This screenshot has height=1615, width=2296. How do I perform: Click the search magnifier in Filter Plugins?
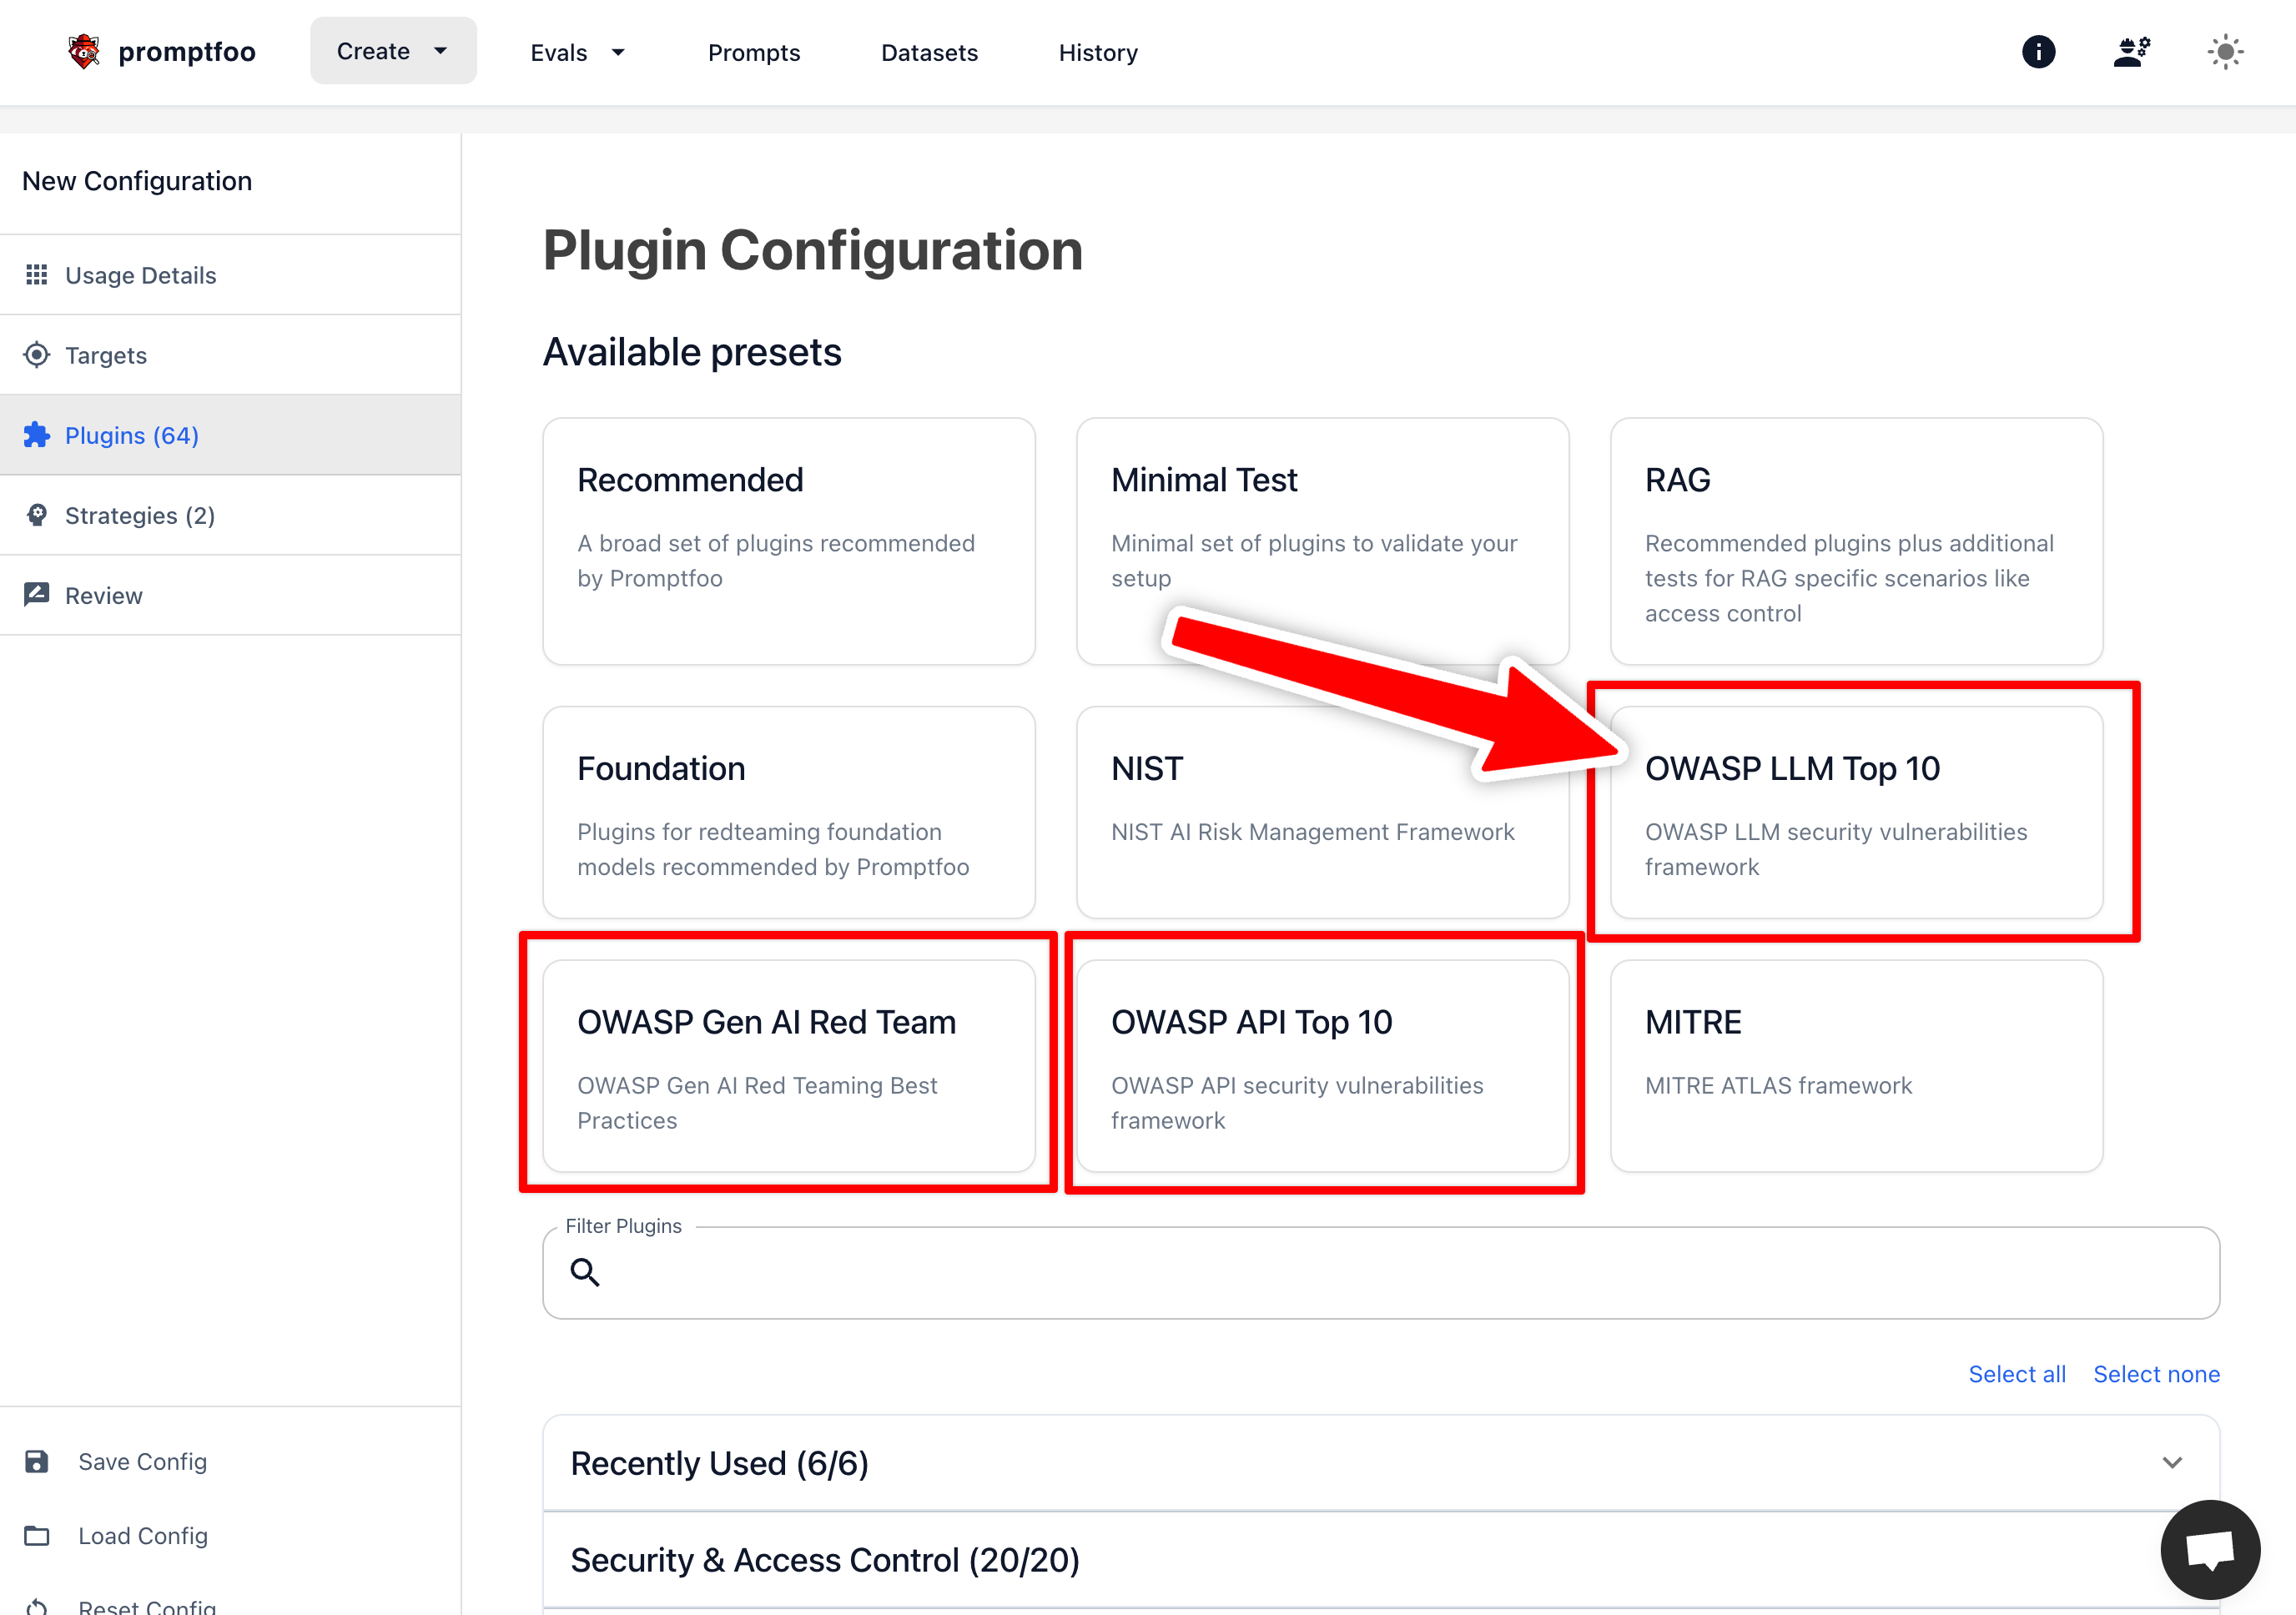click(x=586, y=1272)
